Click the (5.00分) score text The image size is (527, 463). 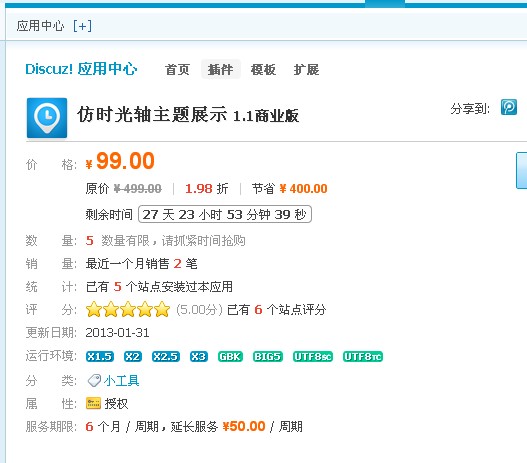[199, 309]
